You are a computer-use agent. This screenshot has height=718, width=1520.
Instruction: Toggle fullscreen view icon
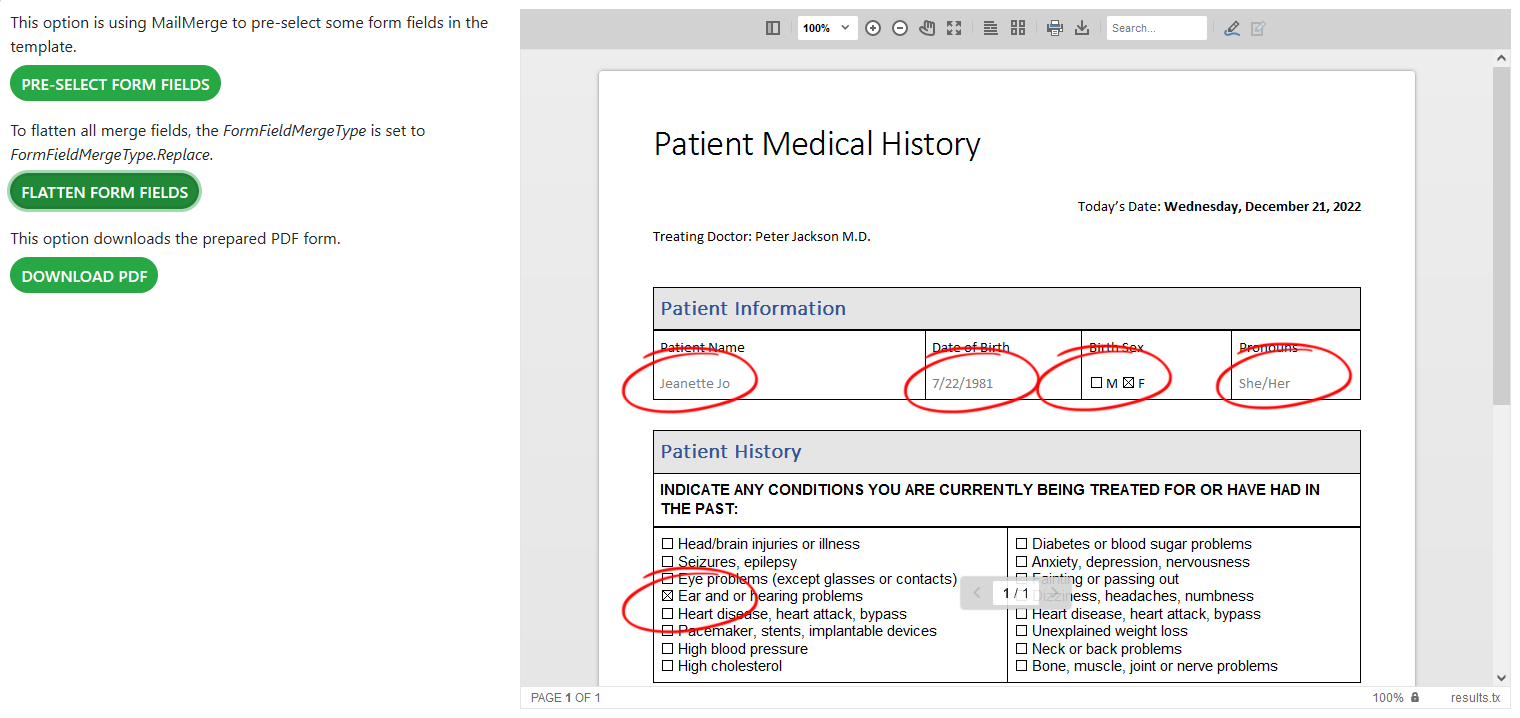pyautogui.click(x=954, y=28)
